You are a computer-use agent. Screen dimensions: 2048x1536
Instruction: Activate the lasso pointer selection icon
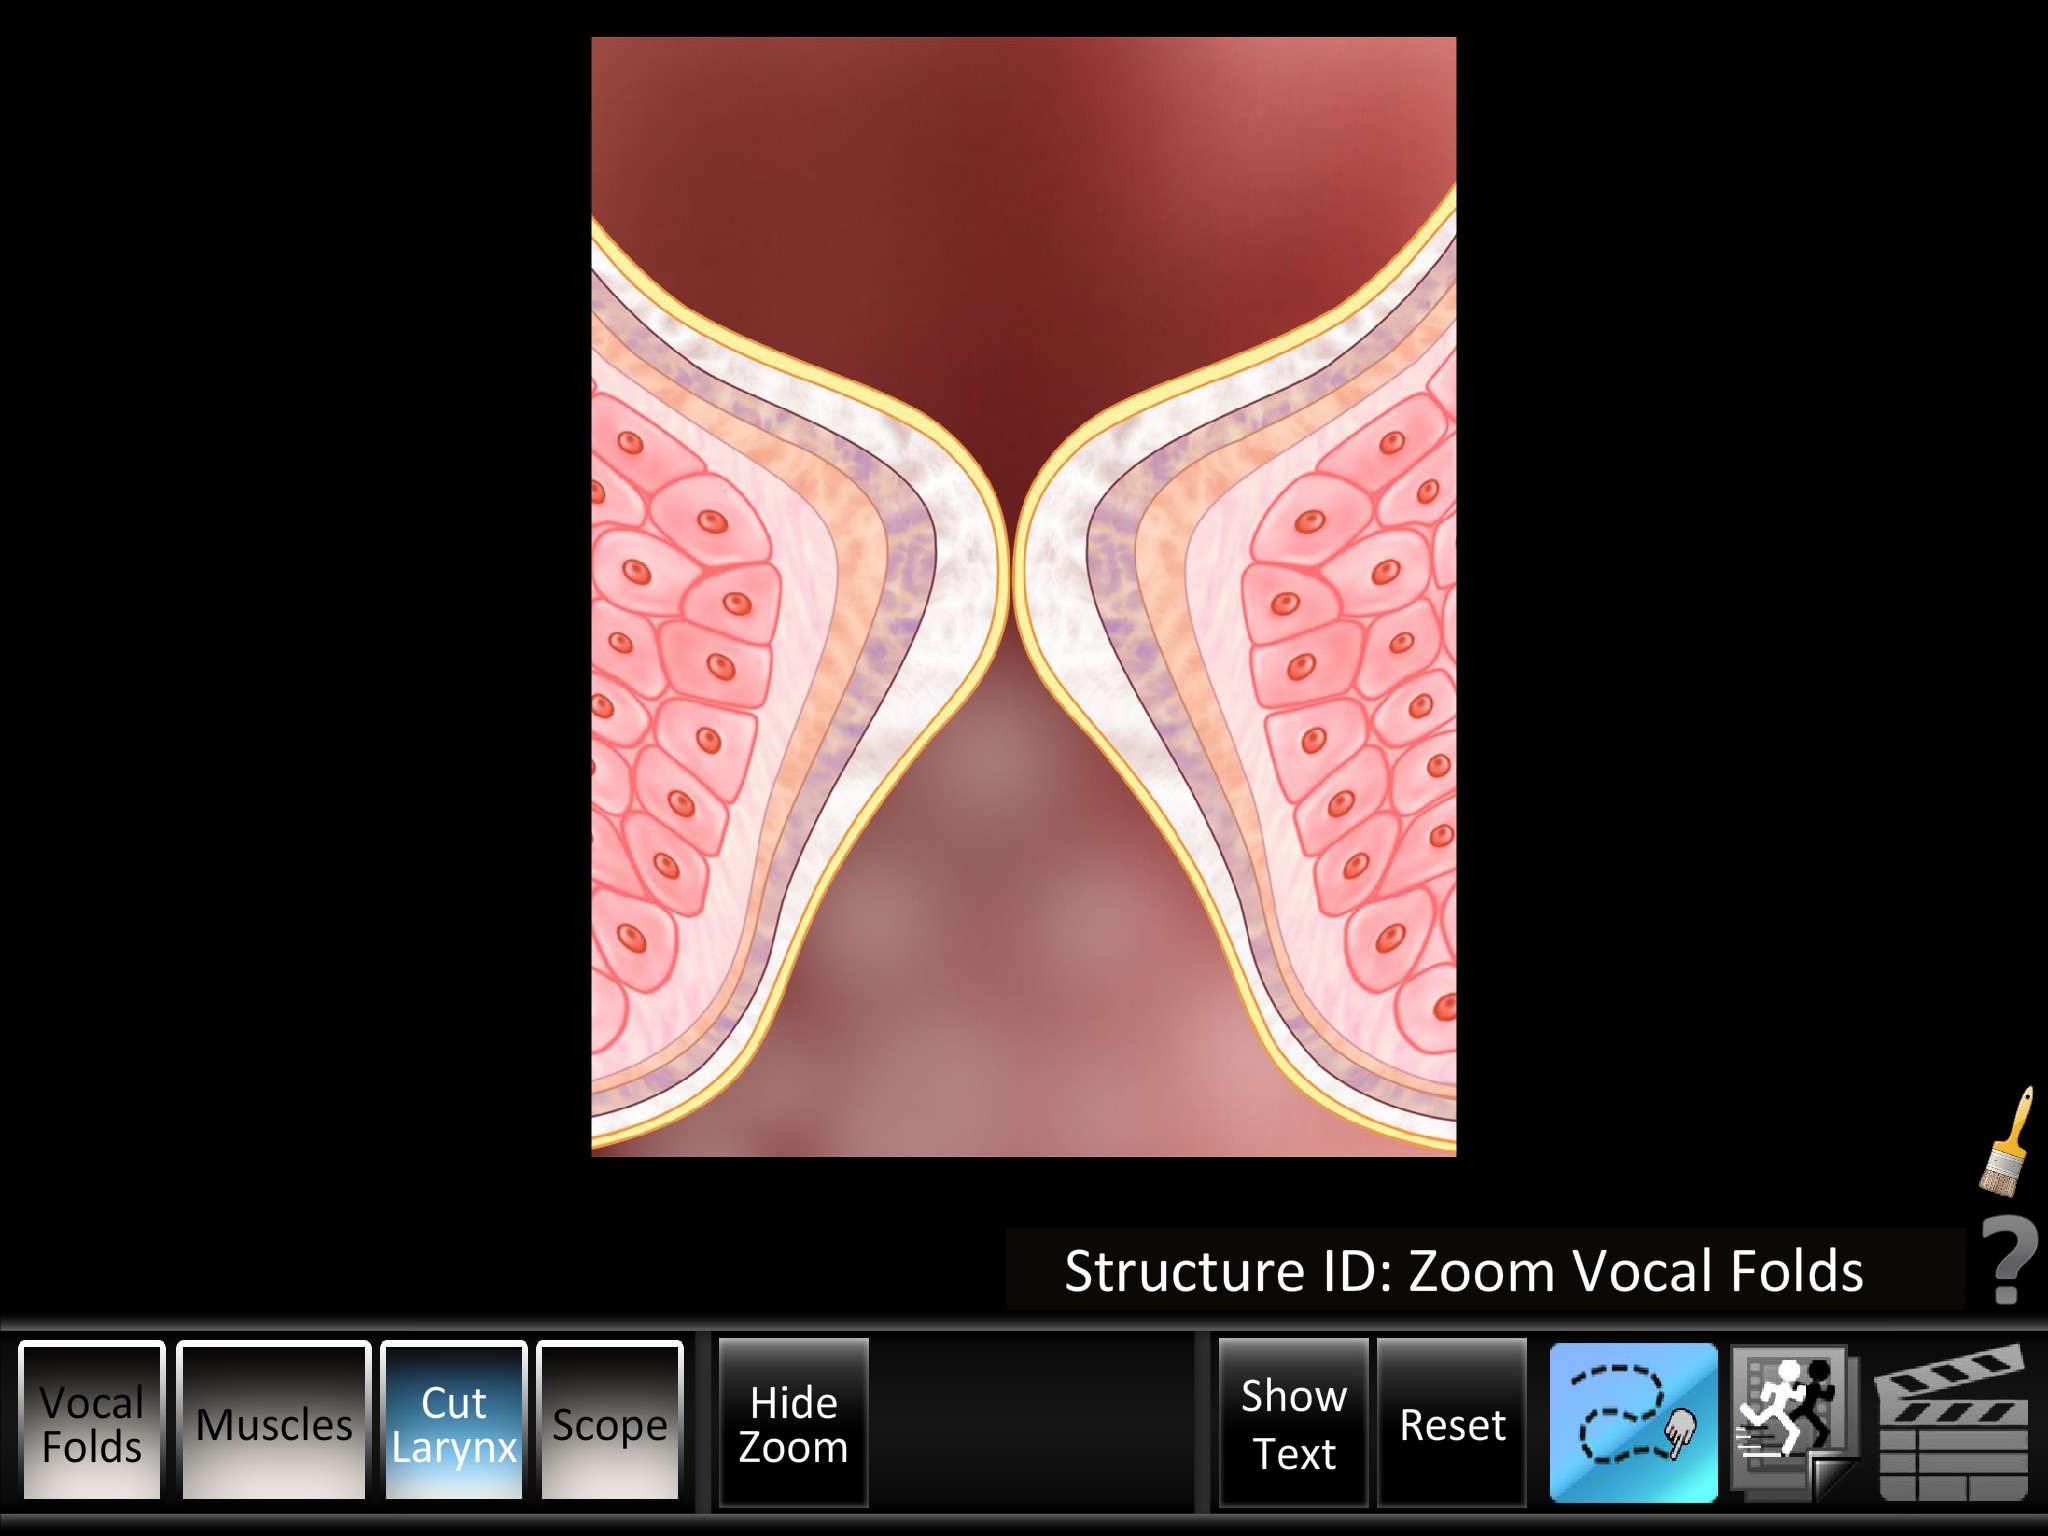(1633, 1422)
